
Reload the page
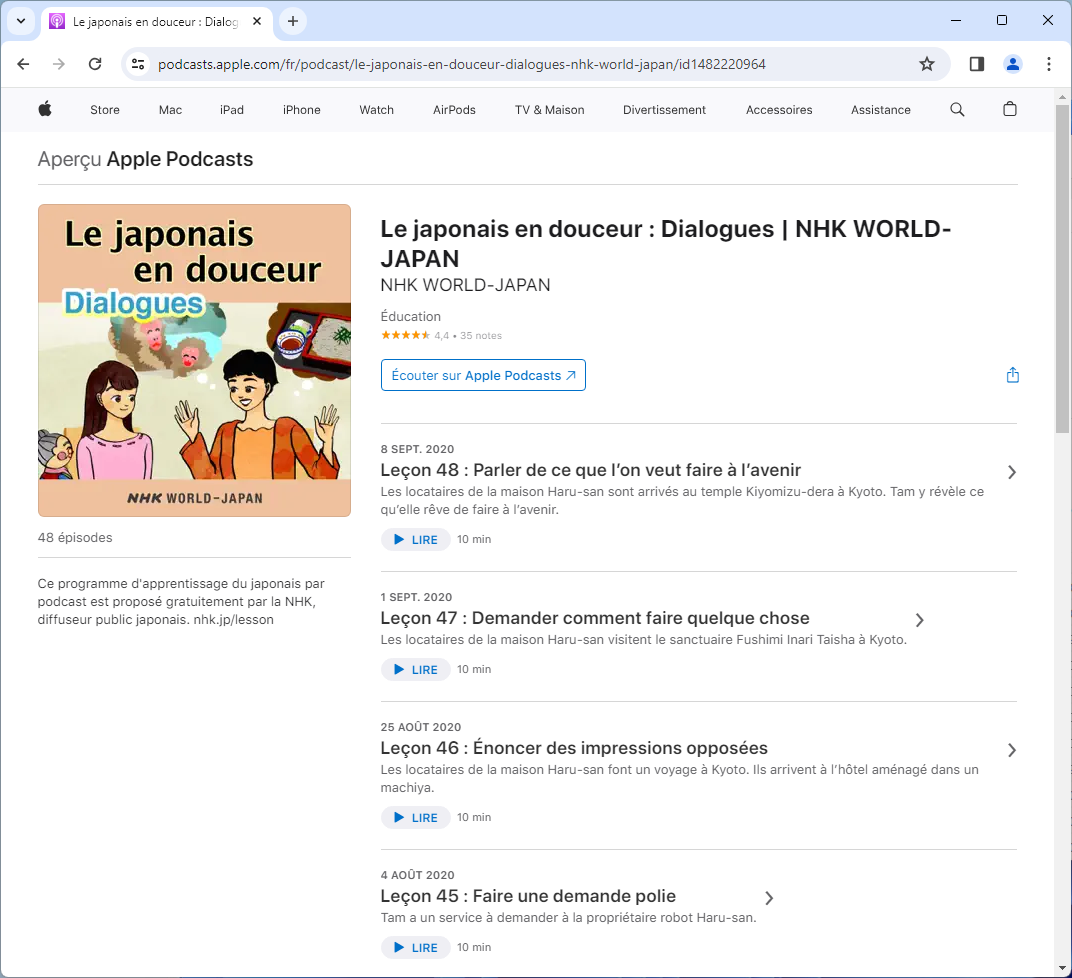[x=95, y=64]
